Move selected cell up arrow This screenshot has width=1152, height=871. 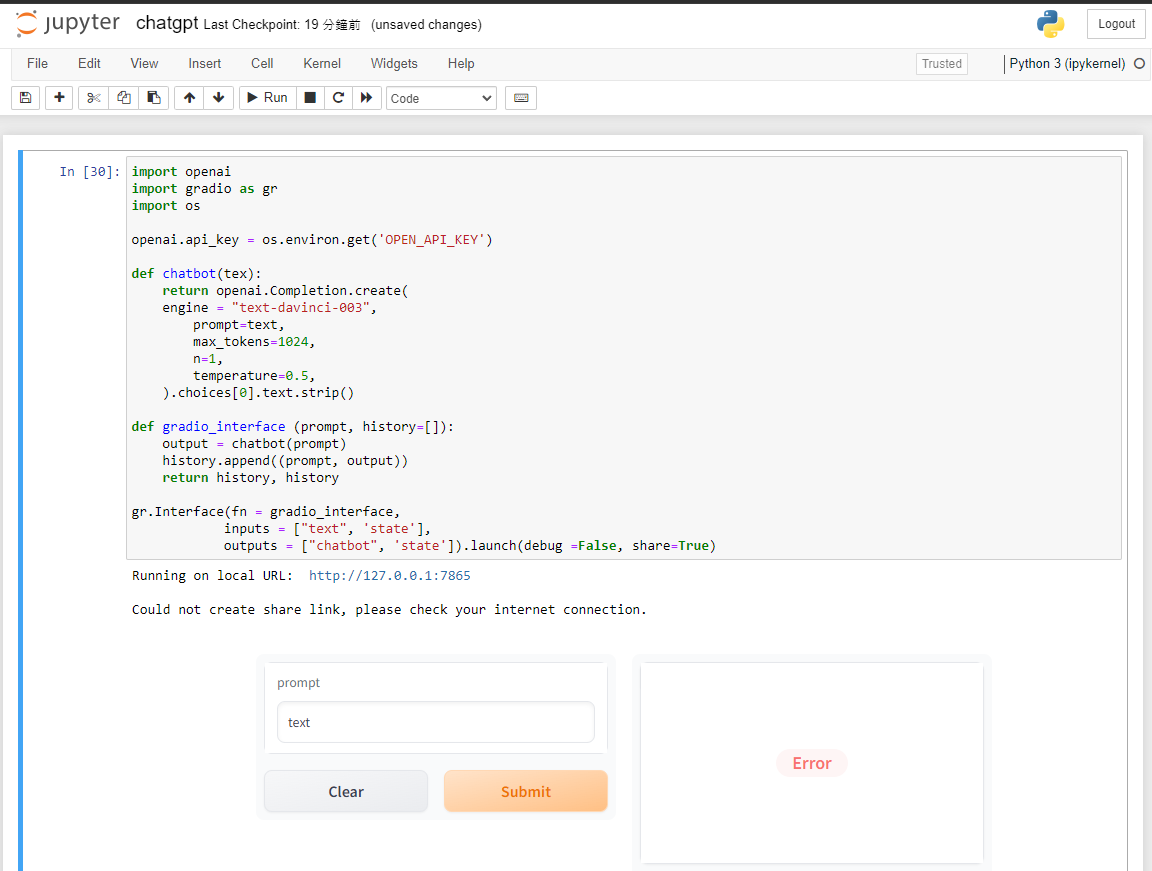coord(189,98)
